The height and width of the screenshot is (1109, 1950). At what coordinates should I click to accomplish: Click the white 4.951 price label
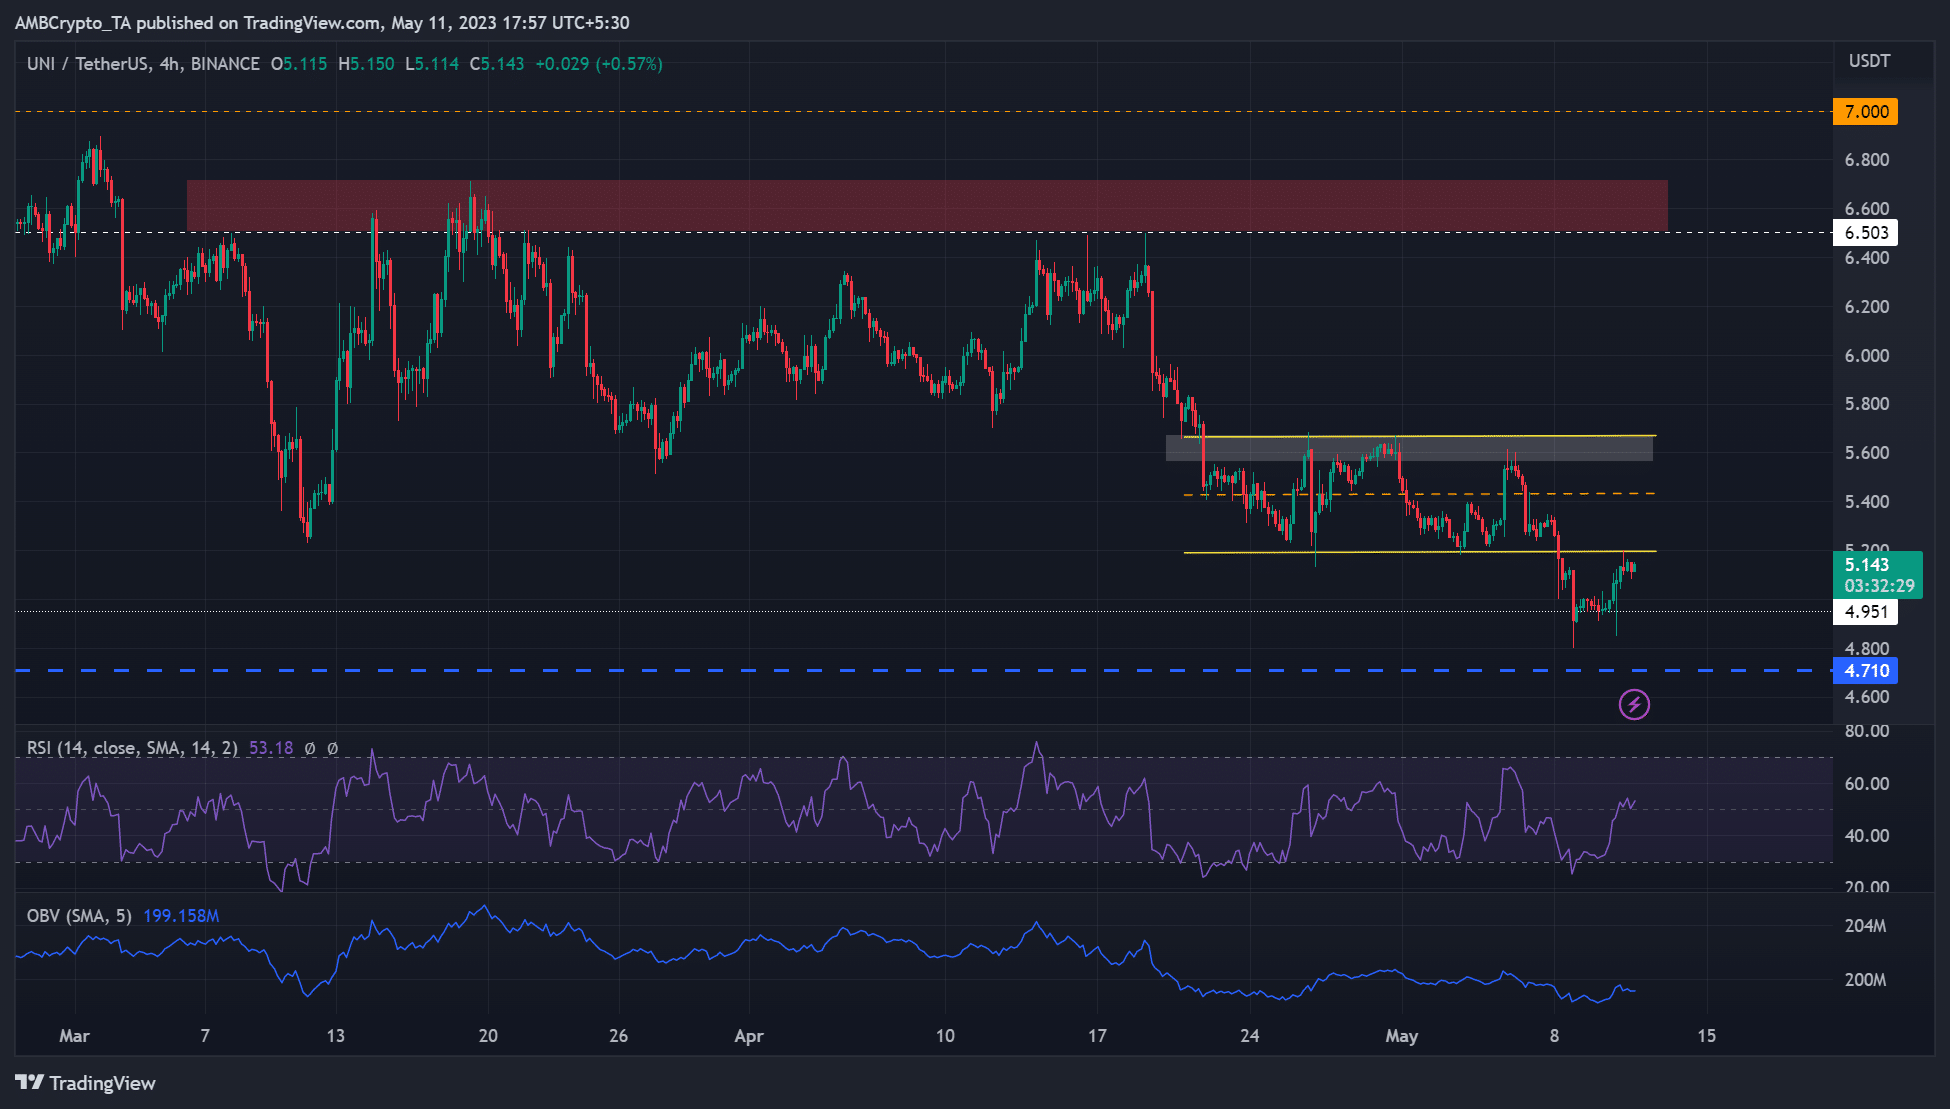point(1865,612)
